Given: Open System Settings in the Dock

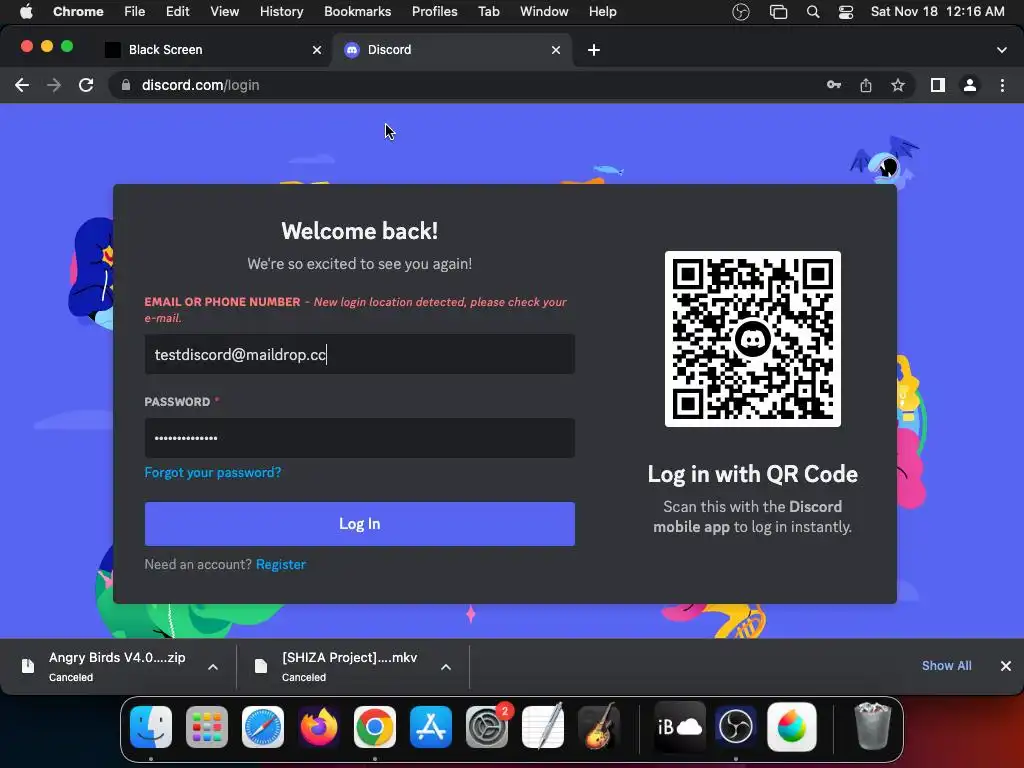Looking at the screenshot, I should point(487,726).
